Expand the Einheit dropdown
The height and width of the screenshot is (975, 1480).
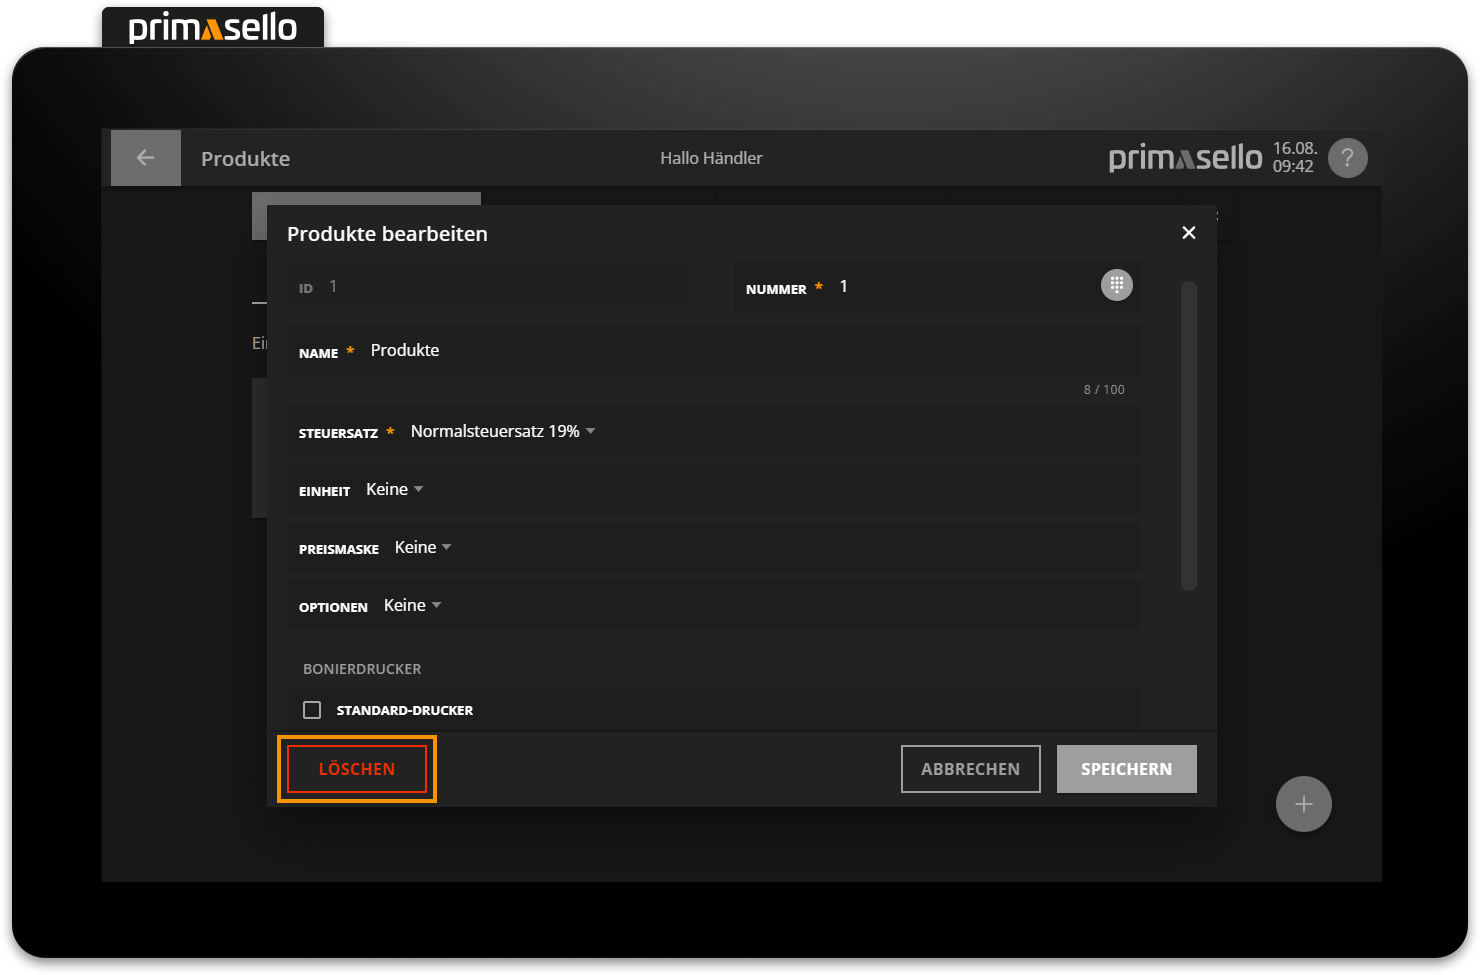pyautogui.click(x=394, y=489)
